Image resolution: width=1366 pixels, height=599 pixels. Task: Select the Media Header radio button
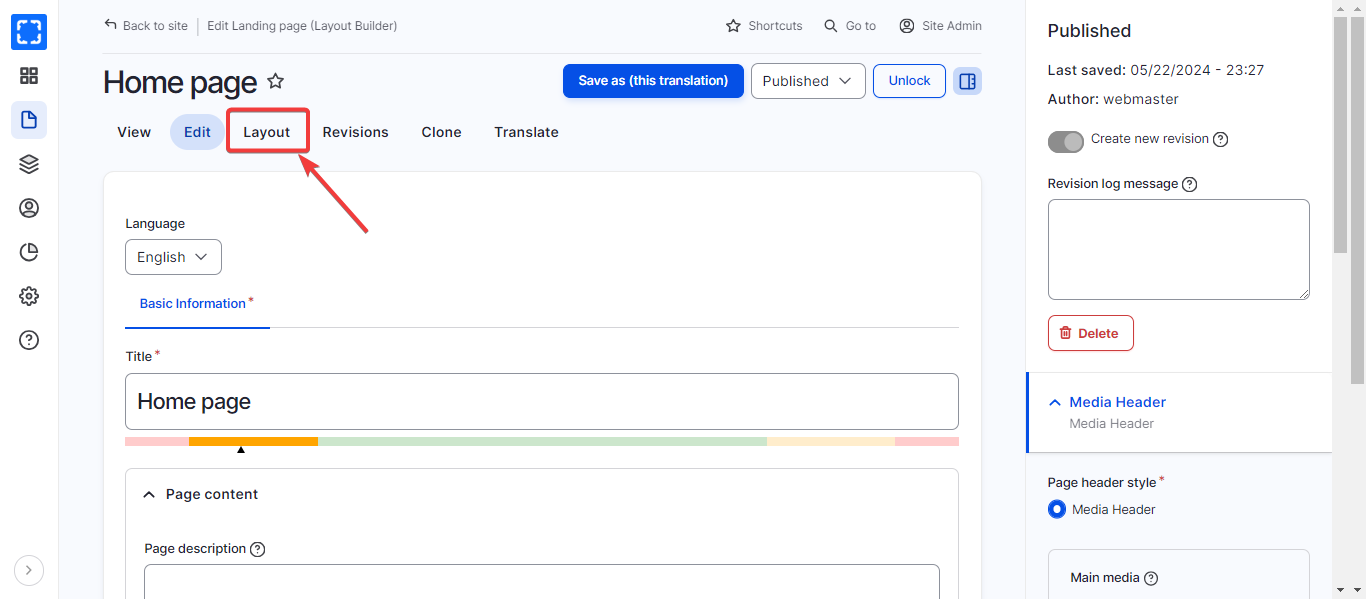pyautogui.click(x=1057, y=509)
